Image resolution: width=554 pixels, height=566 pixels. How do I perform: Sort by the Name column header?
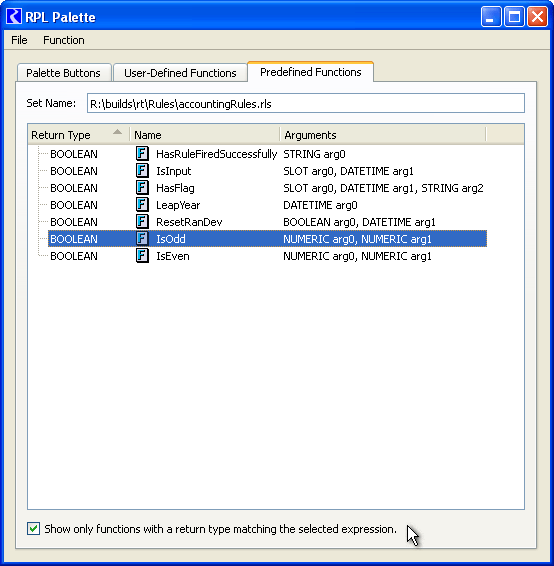(204, 135)
